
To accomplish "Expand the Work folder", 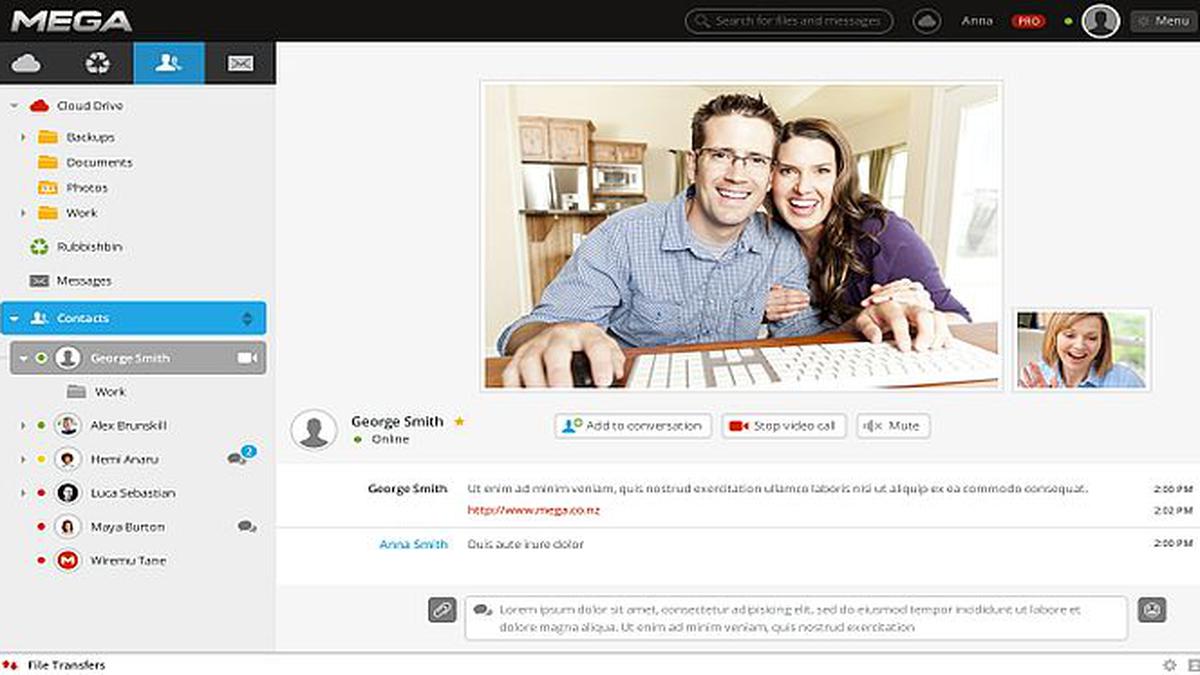I will (x=22, y=213).
